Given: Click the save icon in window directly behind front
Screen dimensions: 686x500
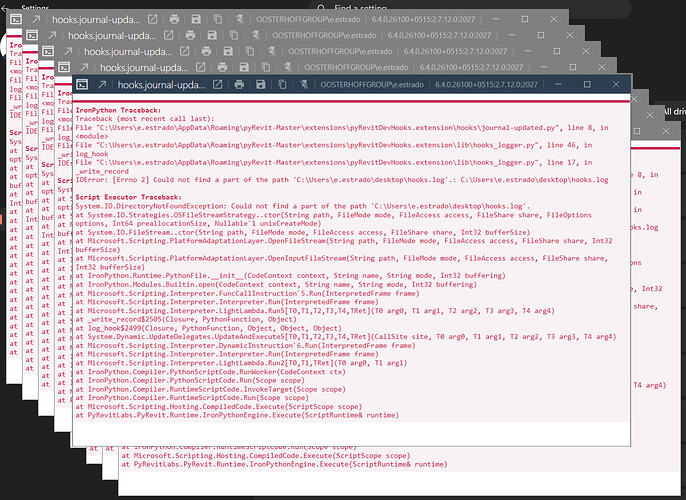Looking at the screenshot, I should pos(244,67).
